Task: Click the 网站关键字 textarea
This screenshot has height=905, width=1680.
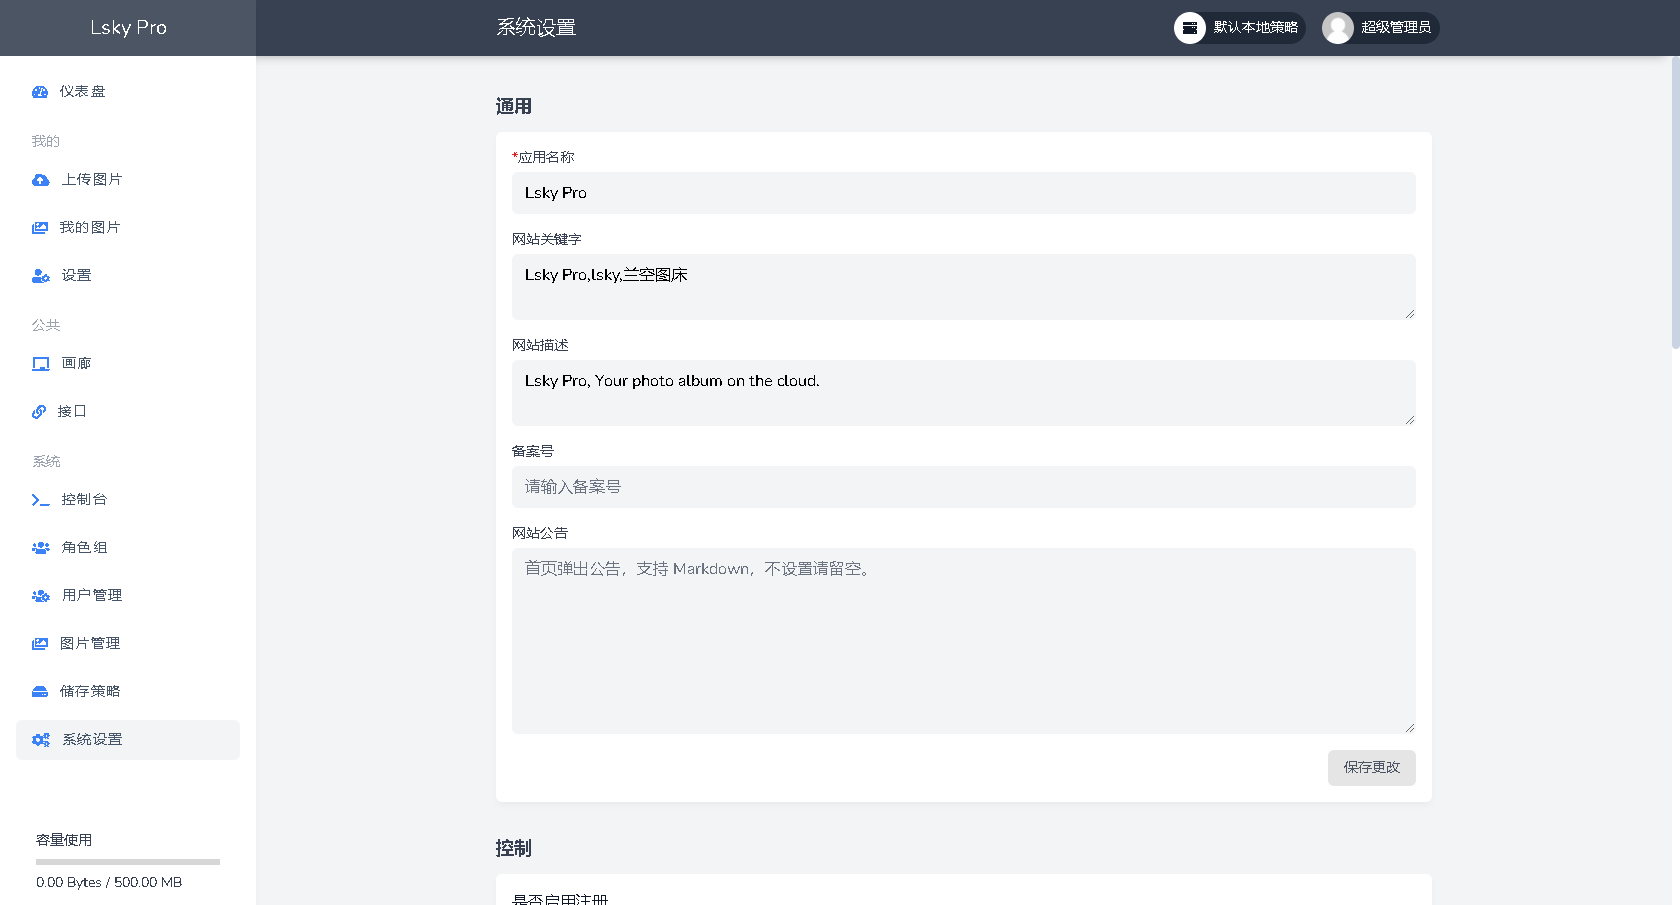Action: [x=964, y=287]
